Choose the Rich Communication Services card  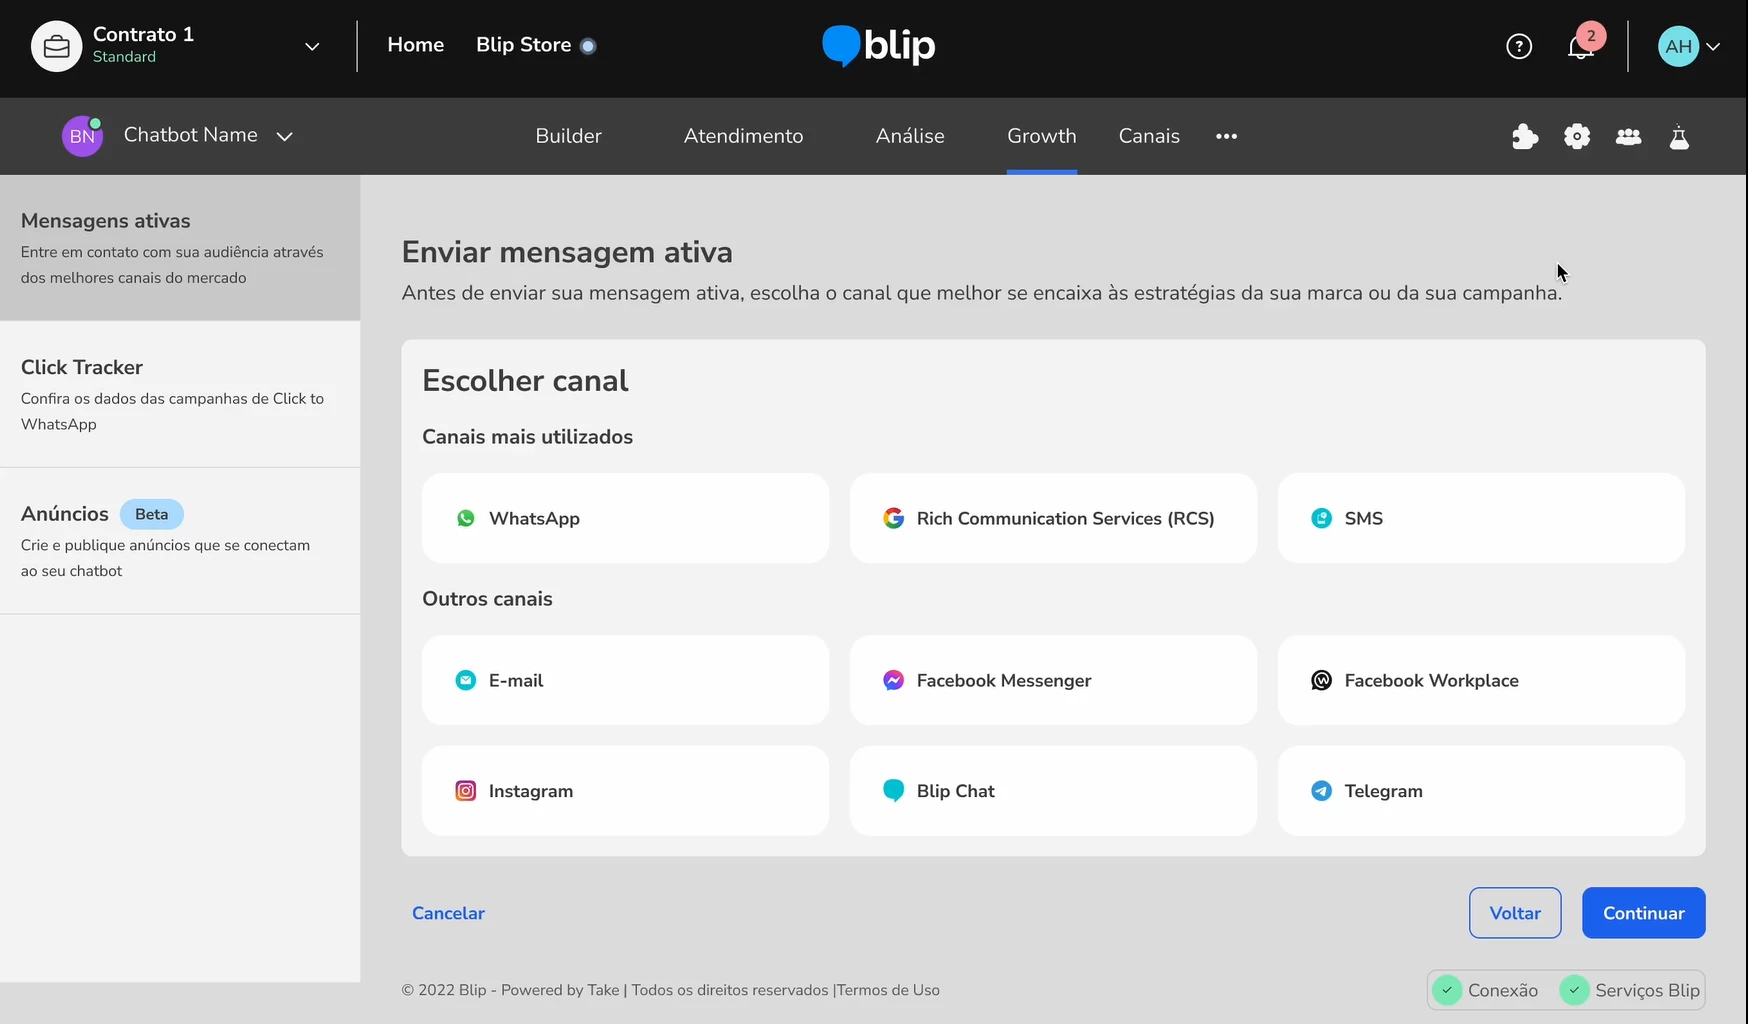point(1053,518)
